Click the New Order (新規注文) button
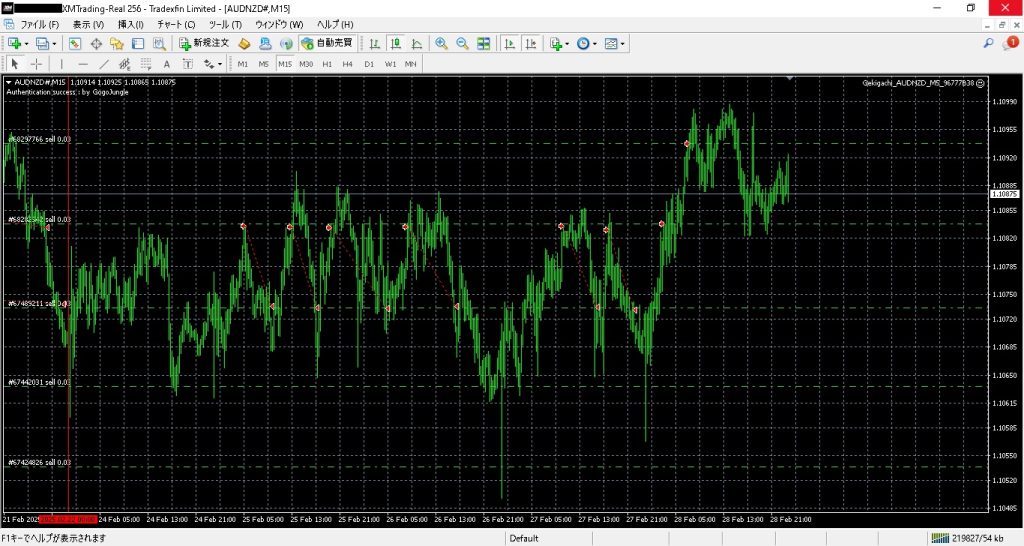The image size is (1024, 546). click(x=204, y=43)
